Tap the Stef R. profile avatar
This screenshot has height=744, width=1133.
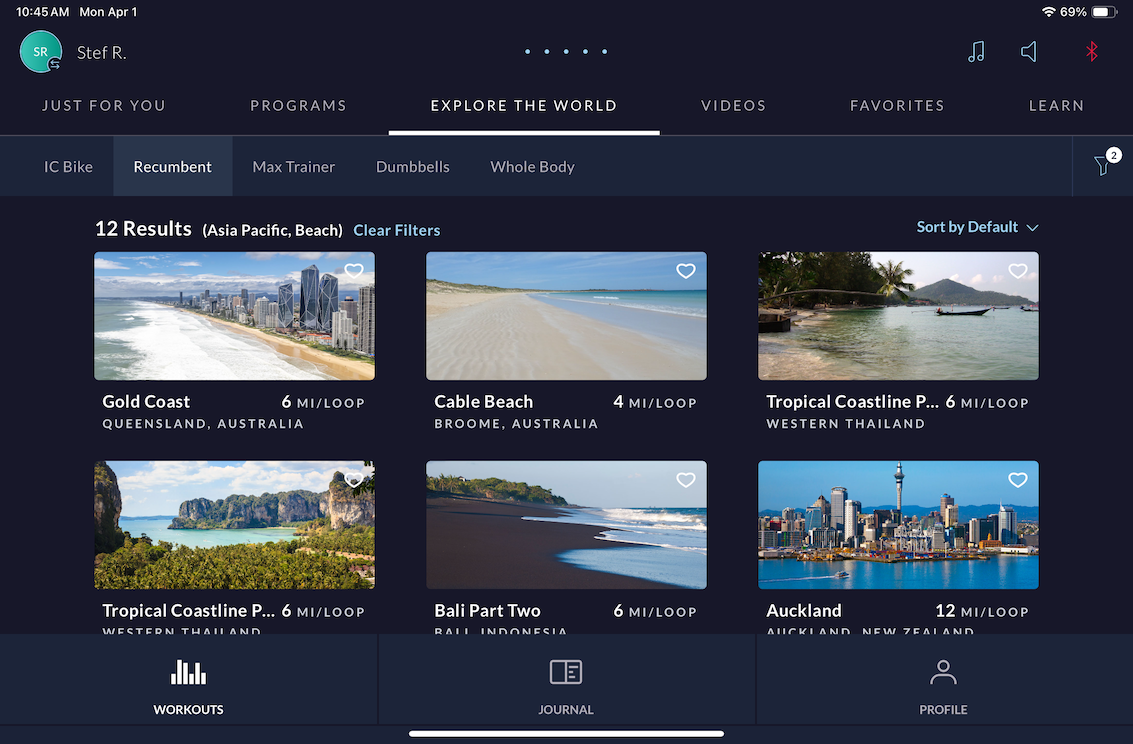click(x=41, y=52)
